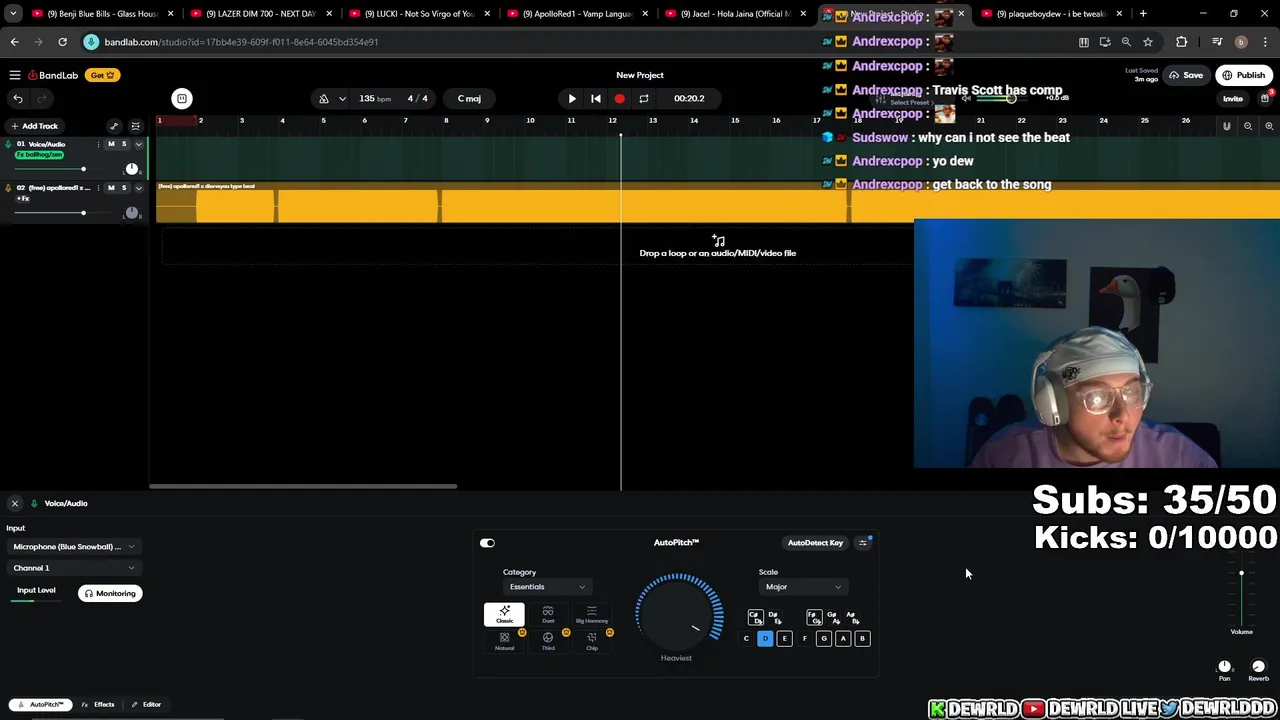
Task: Select the Classic AutoPitch preset
Action: (504, 614)
